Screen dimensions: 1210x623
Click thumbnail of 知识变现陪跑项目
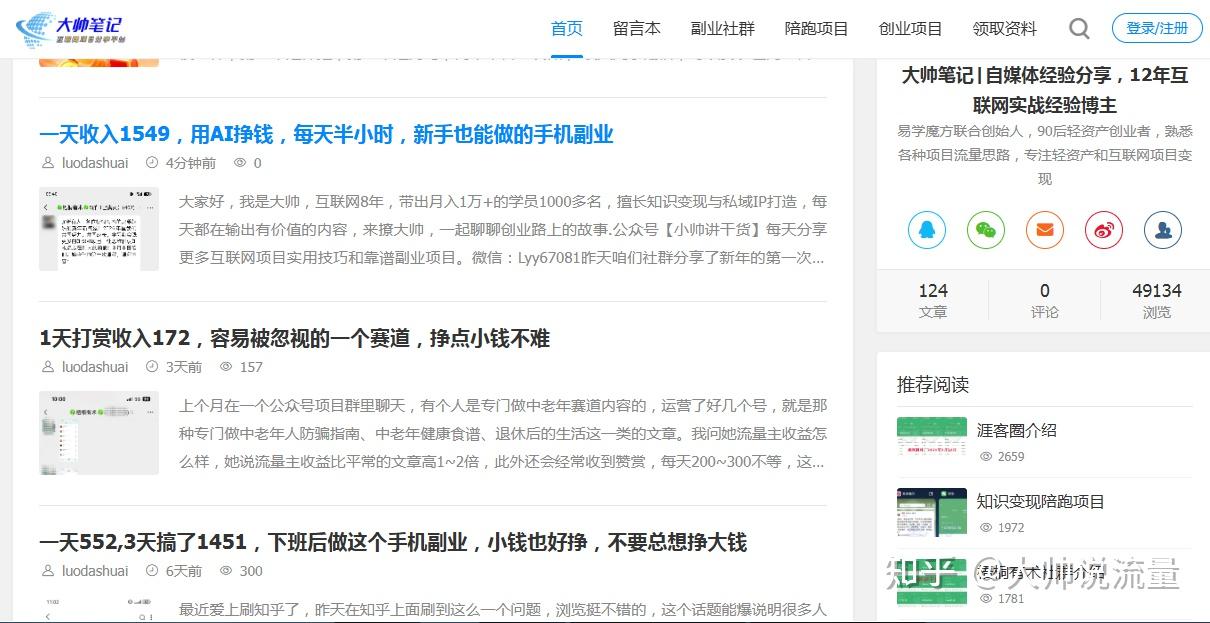click(932, 513)
